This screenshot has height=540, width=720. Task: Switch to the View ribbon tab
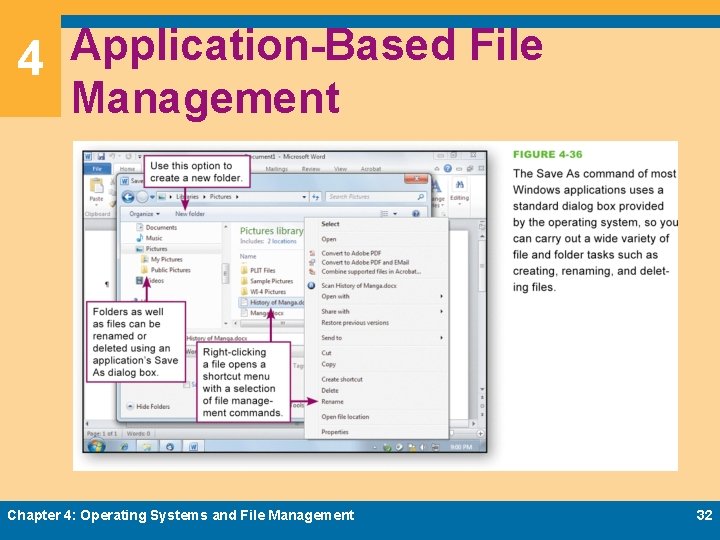pos(340,169)
